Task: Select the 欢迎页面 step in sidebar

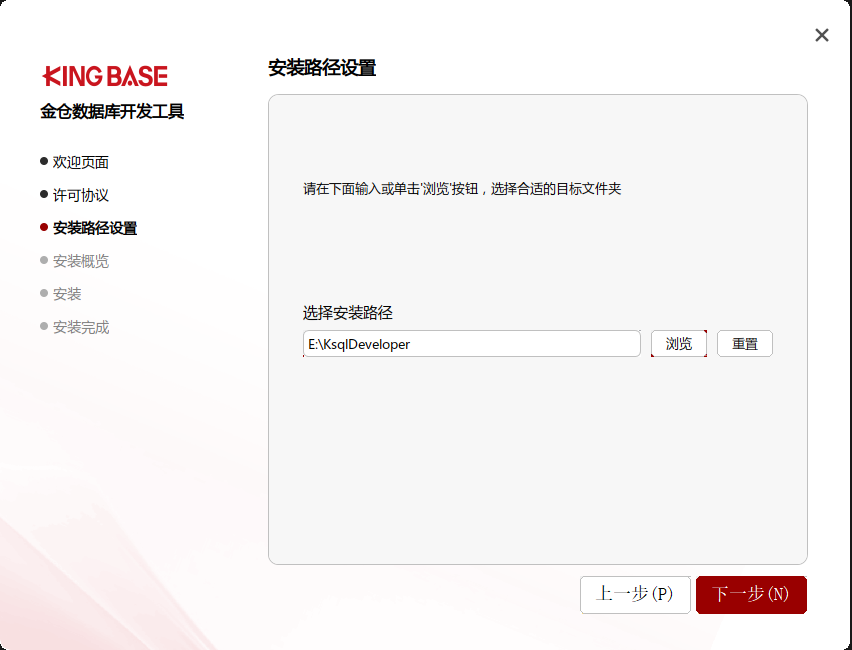Action: click(80, 162)
